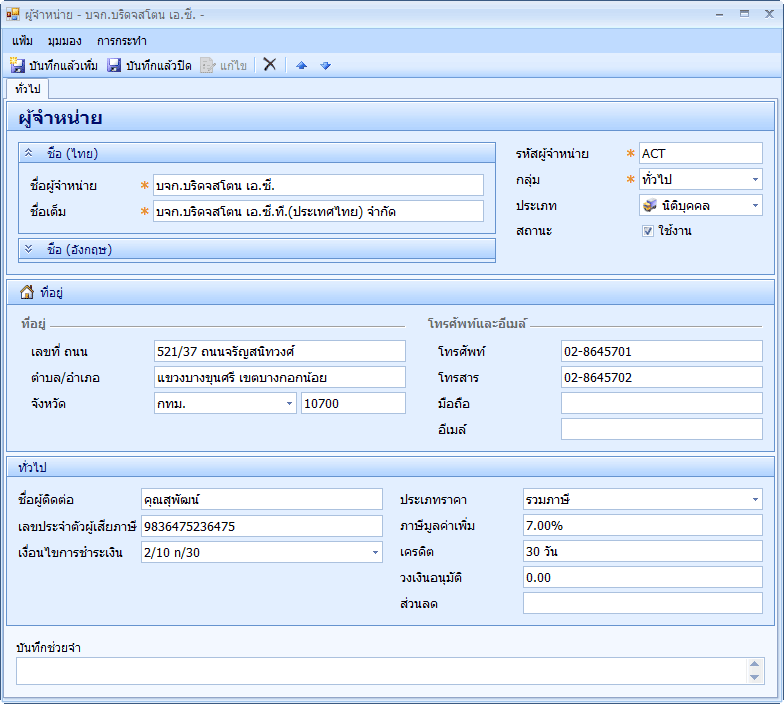The width and height of the screenshot is (784, 704).
Task: Go to next record with down arrow
Action: (325, 66)
